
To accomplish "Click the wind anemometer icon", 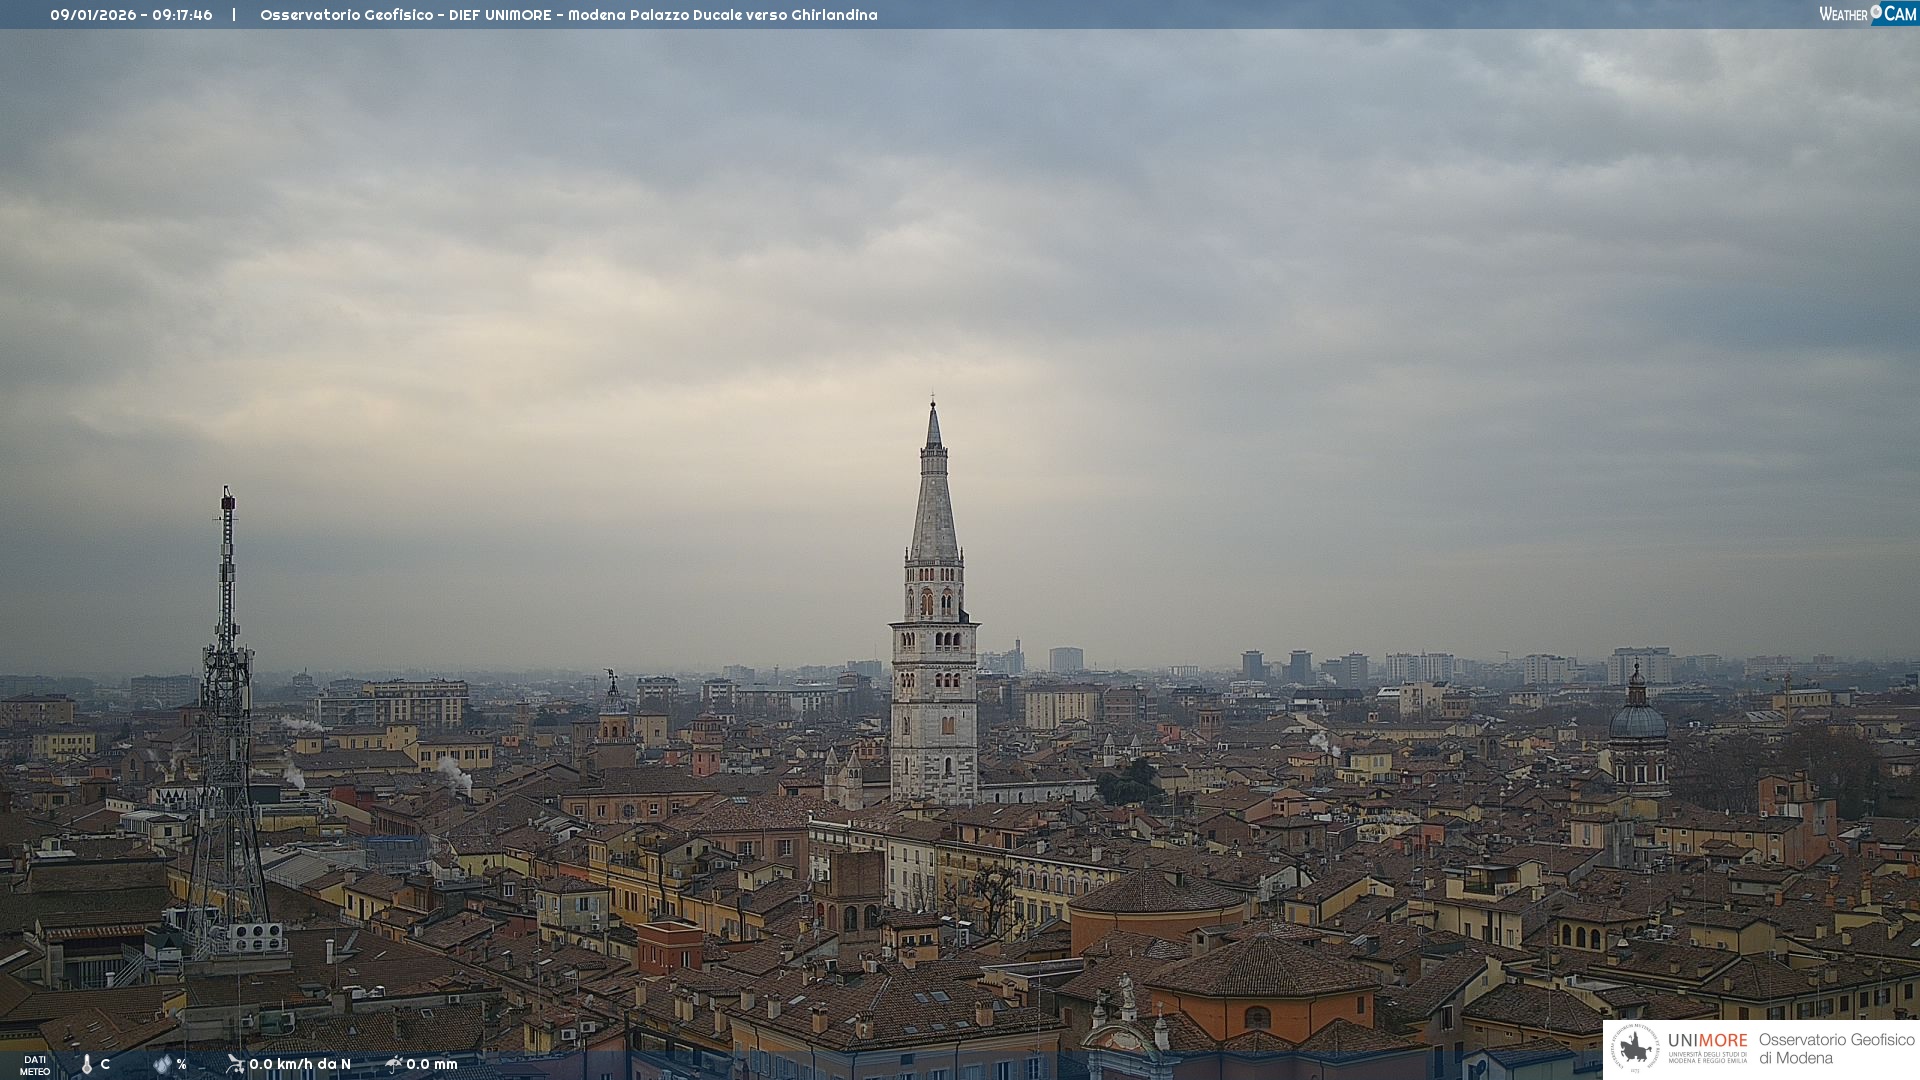I will tap(235, 1064).
